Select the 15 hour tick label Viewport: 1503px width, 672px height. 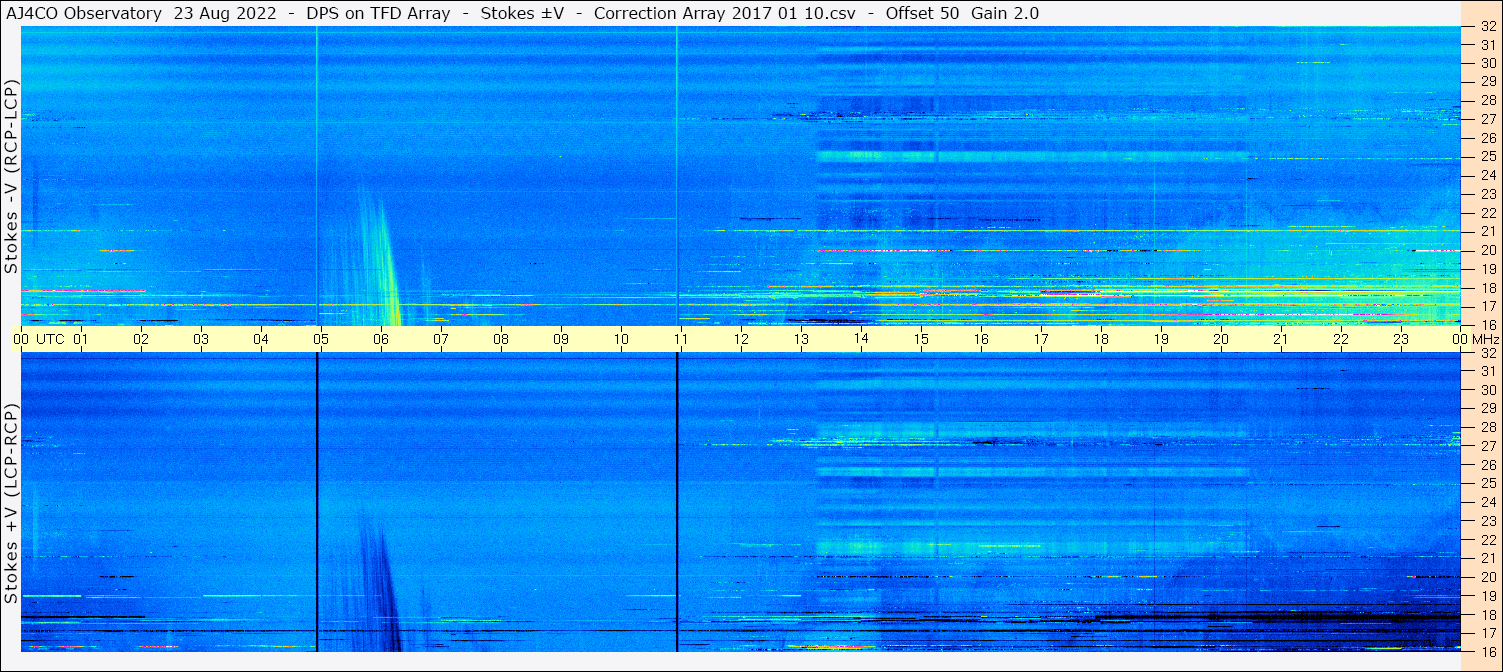(x=921, y=339)
